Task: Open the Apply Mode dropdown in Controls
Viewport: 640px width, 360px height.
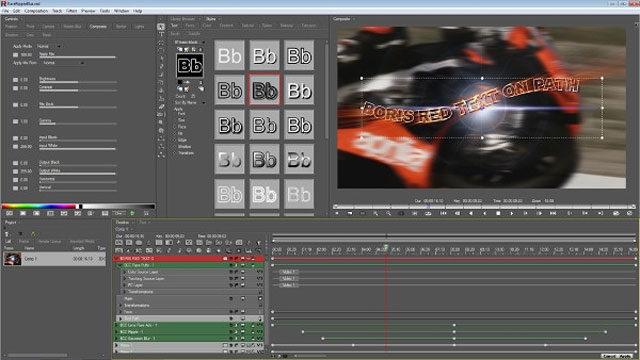Action: [49, 47]
